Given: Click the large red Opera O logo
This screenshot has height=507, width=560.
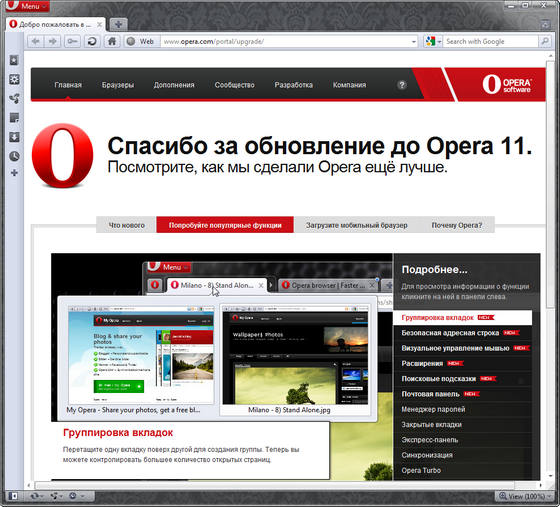Looking at the screenshot, I should pyautogui.click(x=62, y=156).
